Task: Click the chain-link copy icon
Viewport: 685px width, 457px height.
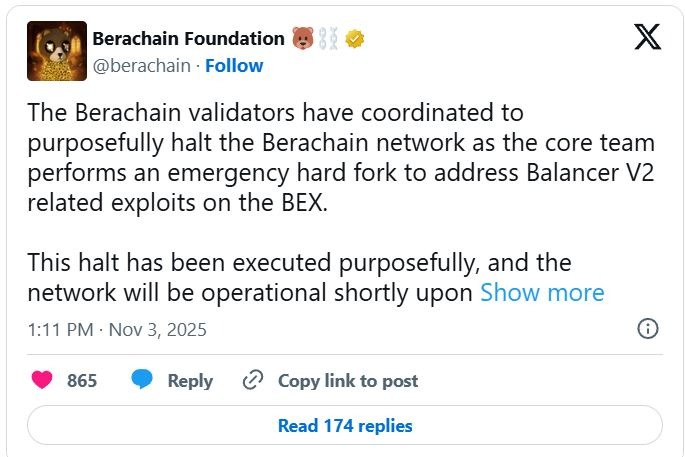Action: point(253,380)
